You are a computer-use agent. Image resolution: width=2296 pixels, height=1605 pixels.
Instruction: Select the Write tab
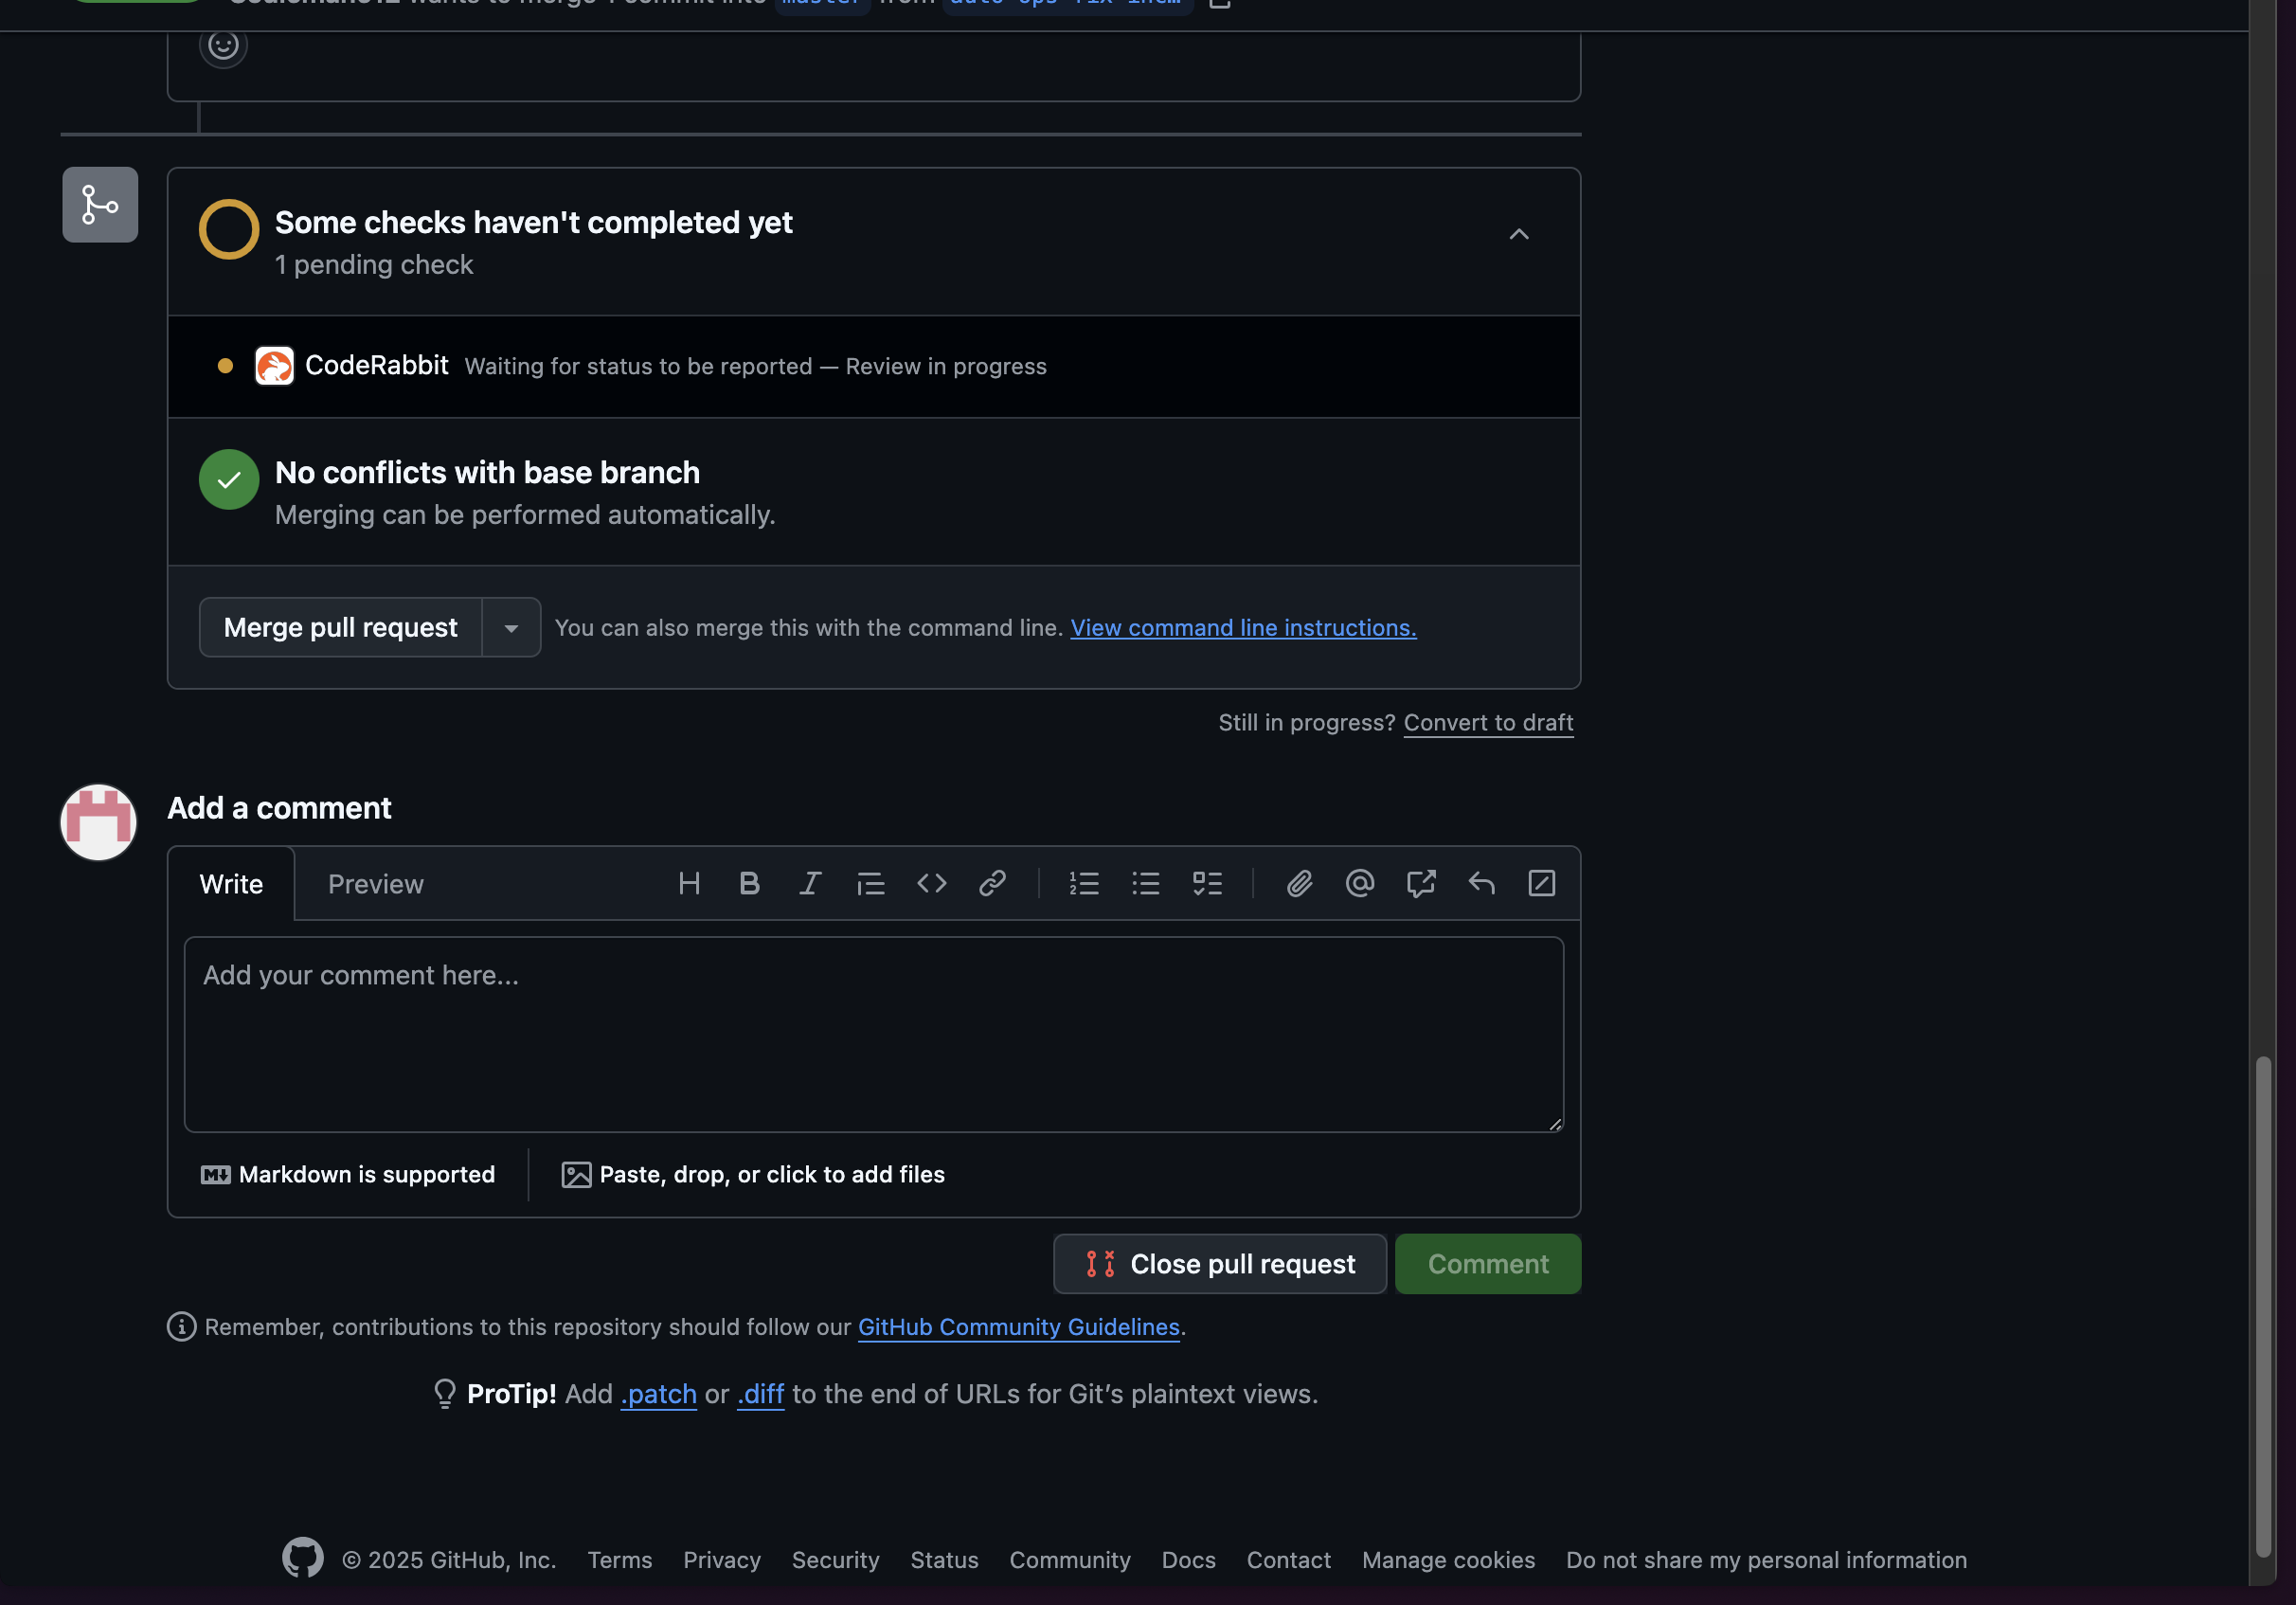pos(231,885)
